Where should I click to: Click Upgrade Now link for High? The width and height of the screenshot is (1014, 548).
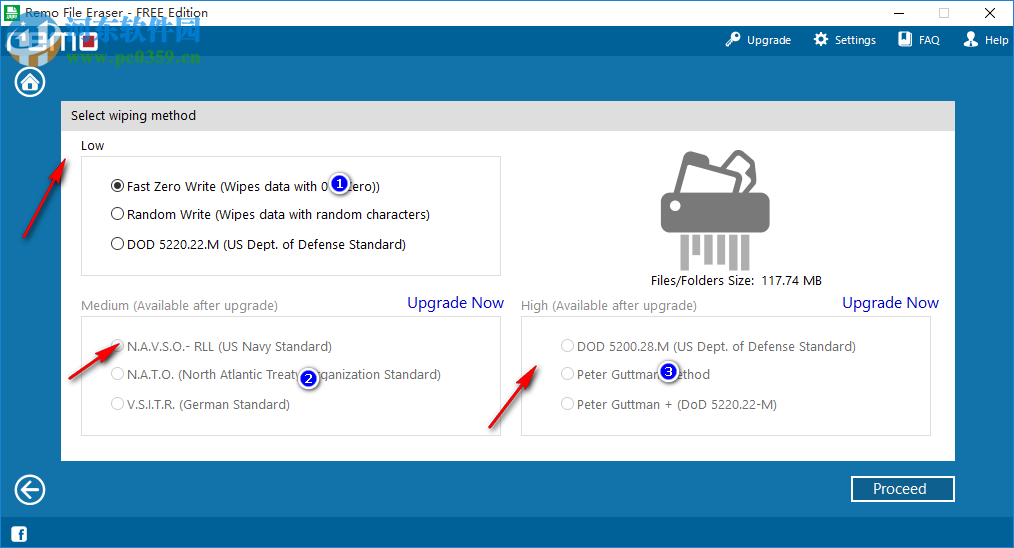click(x=890, y=303)
